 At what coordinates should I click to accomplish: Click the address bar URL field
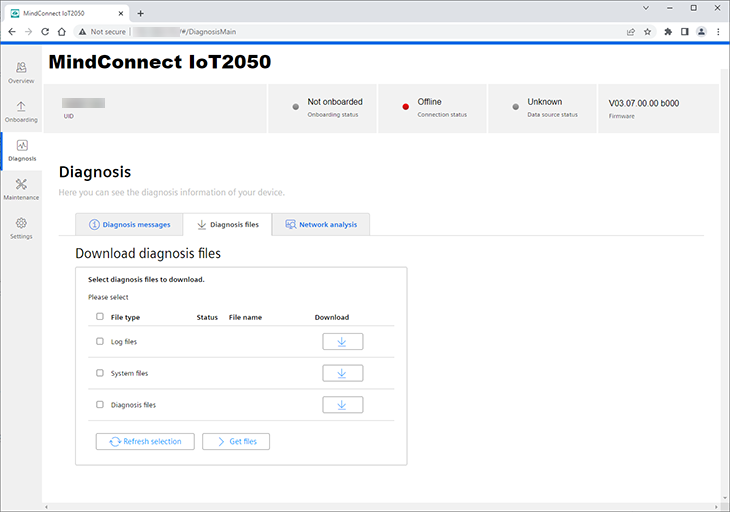pyautogui.click(x=363, y=32)
